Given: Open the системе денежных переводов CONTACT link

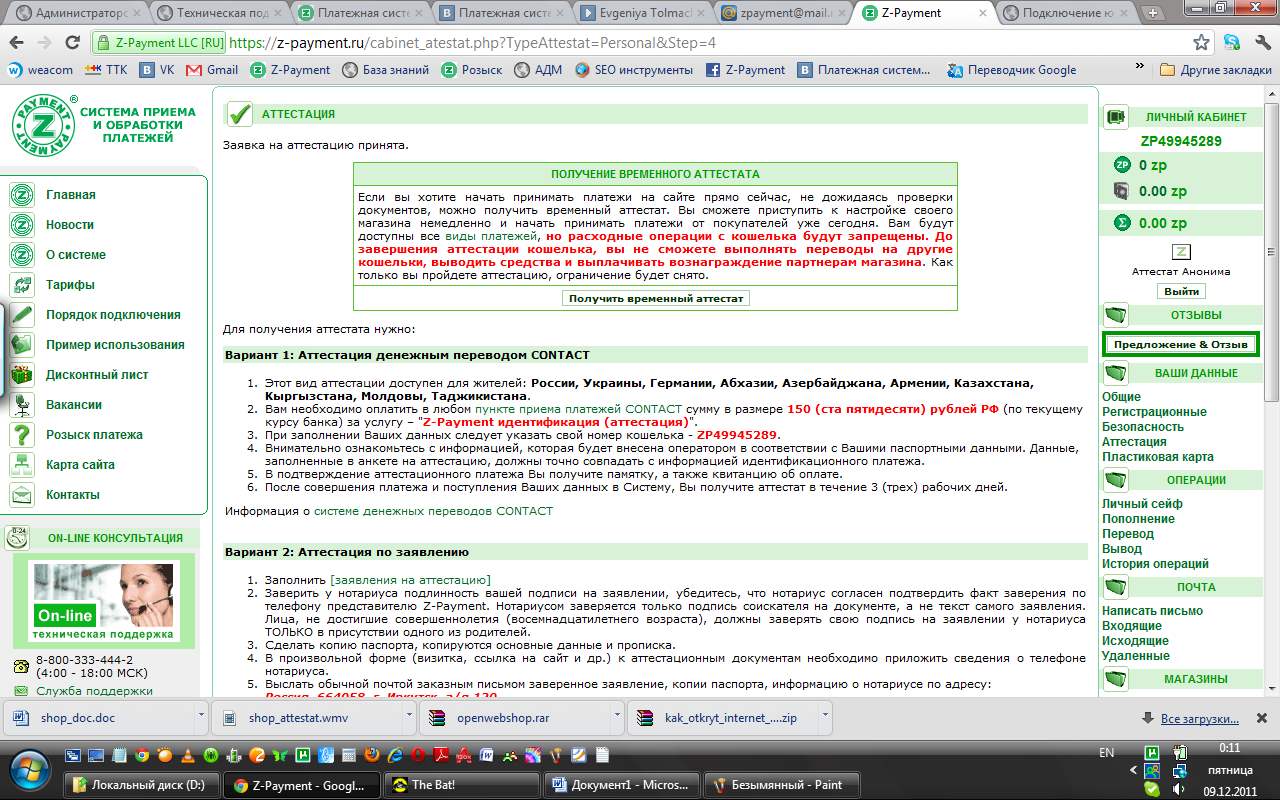Looking at the screenshot, I should point(433,511).
